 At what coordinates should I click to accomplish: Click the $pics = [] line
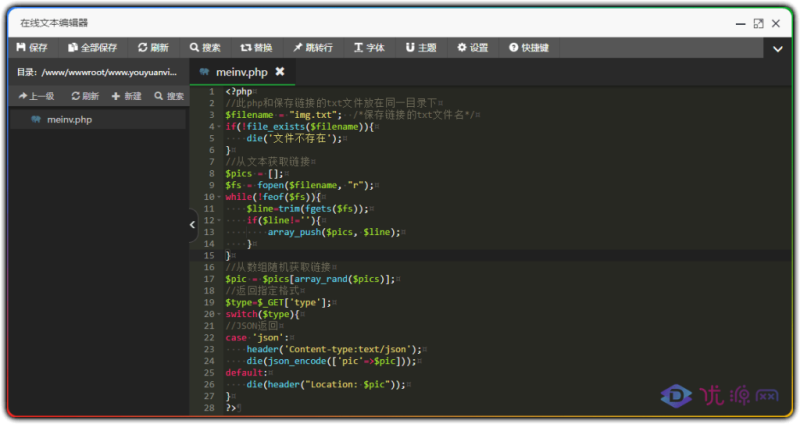pyautogui.click(x=254, y=173)
